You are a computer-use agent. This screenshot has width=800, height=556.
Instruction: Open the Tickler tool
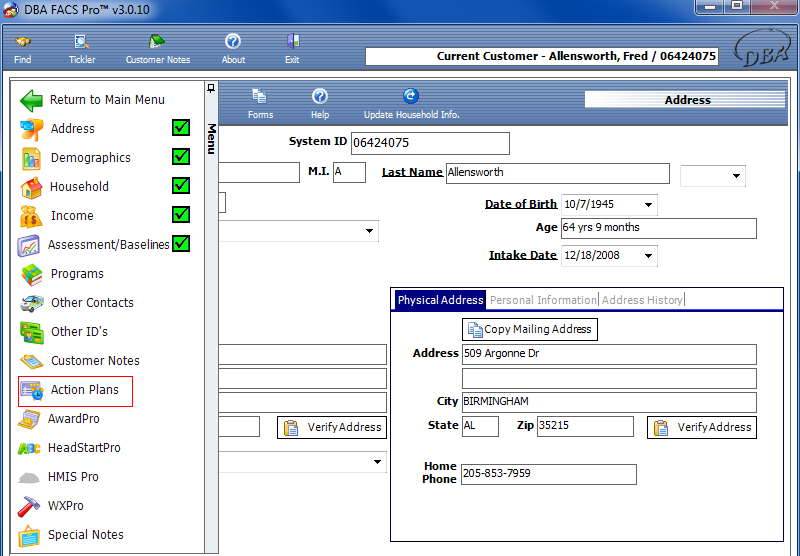coord(82,42)
